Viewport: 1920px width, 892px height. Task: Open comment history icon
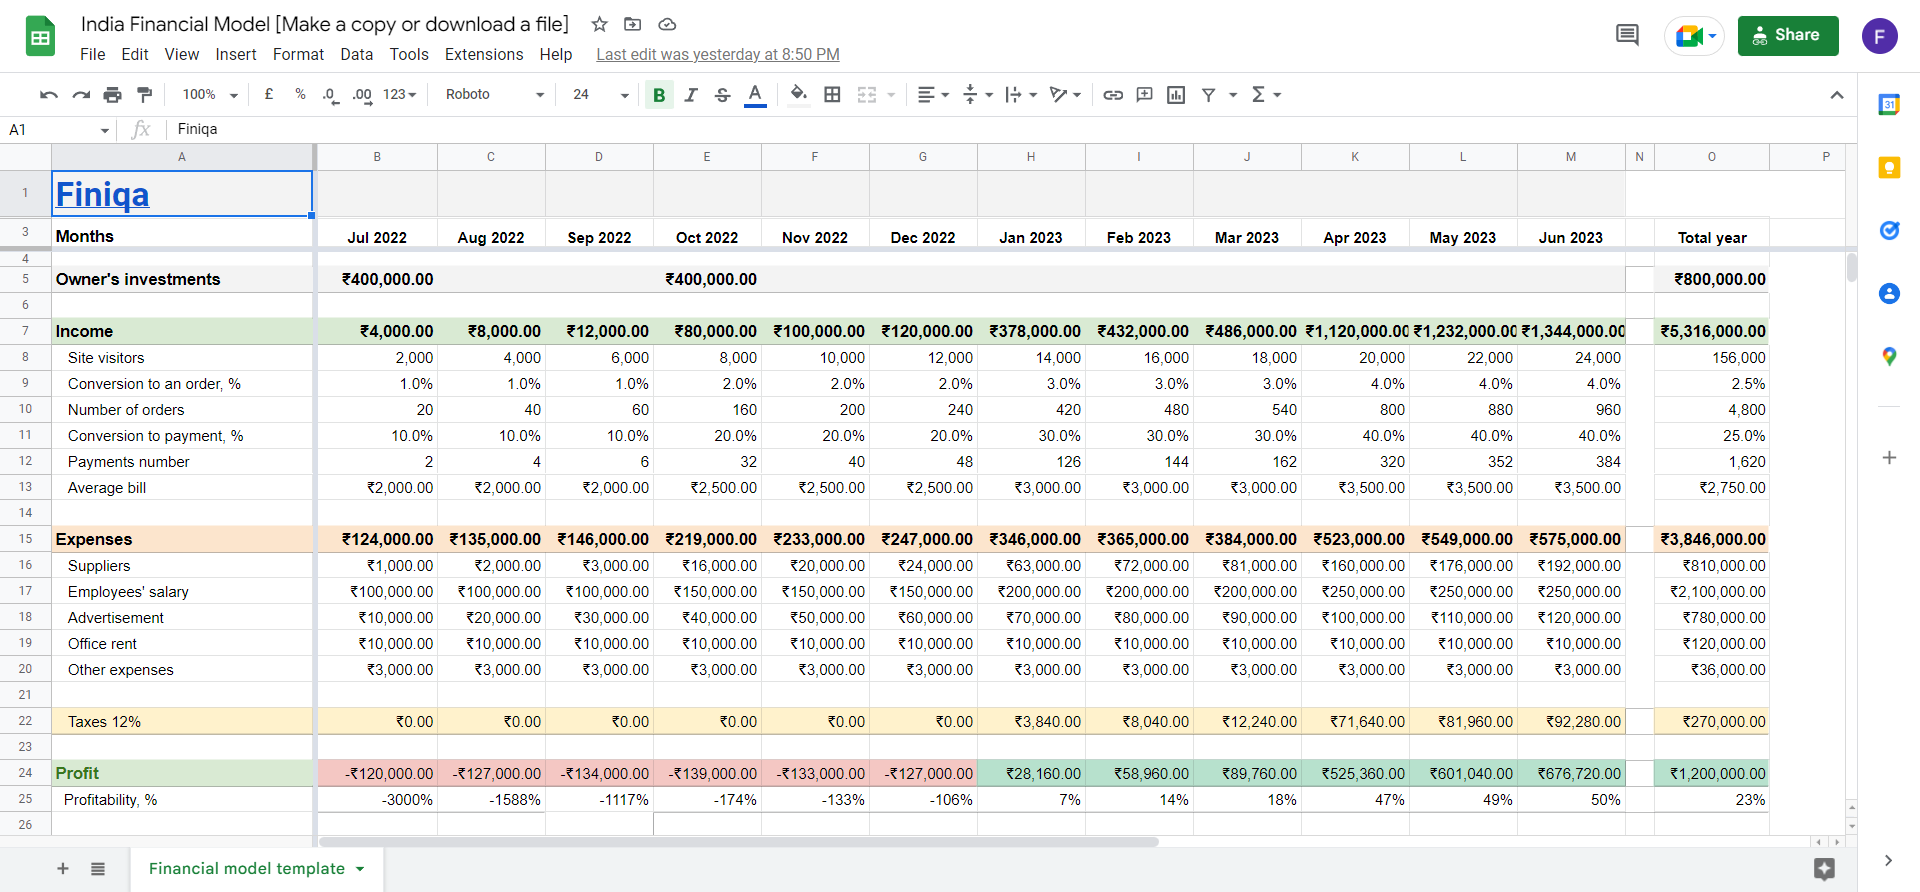(1627, 36)
